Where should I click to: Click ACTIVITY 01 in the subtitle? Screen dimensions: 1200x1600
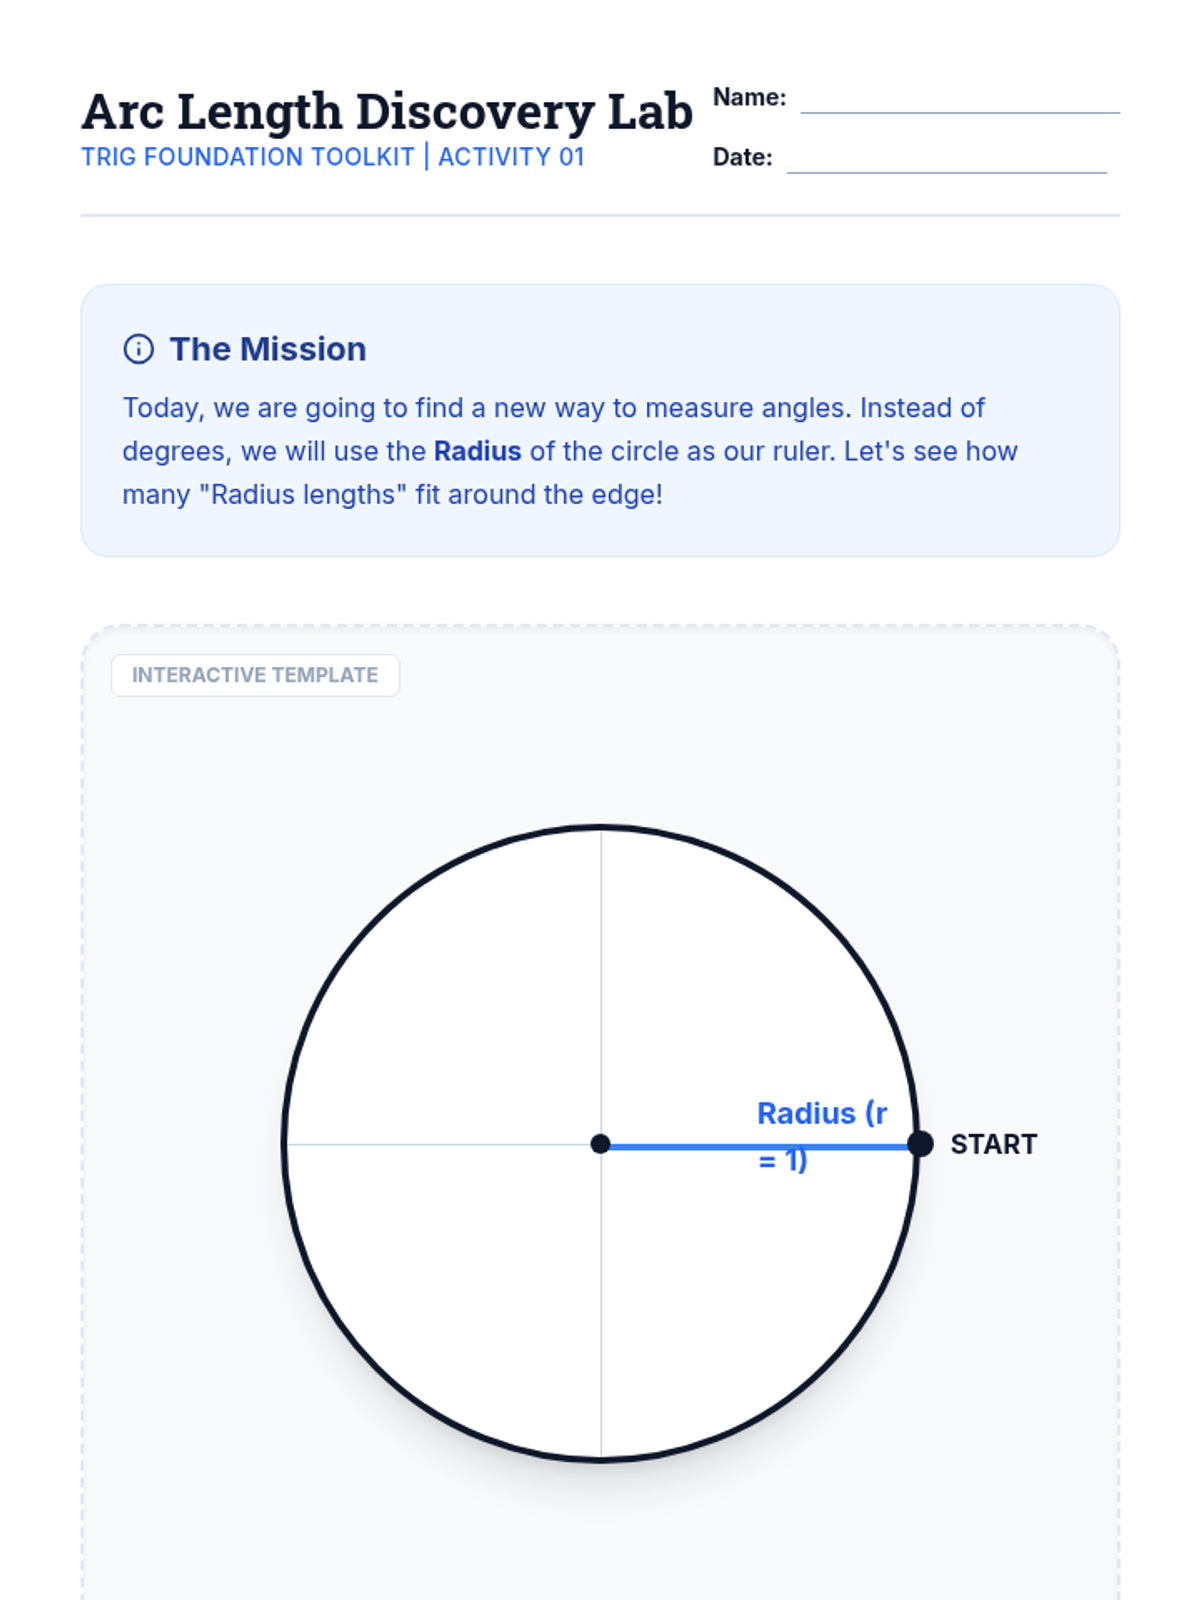[511, 157]
